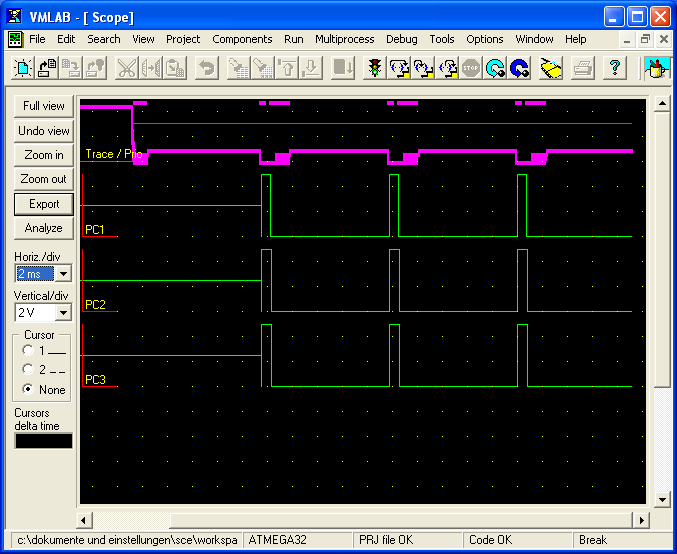Click the VMLAB scope icon in menu bar
This screenshot has height=554, width=677.
[15, 39]
